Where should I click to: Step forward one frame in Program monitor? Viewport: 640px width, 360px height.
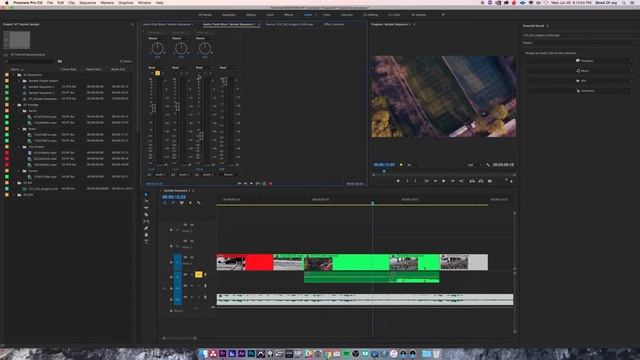[452, 181]
